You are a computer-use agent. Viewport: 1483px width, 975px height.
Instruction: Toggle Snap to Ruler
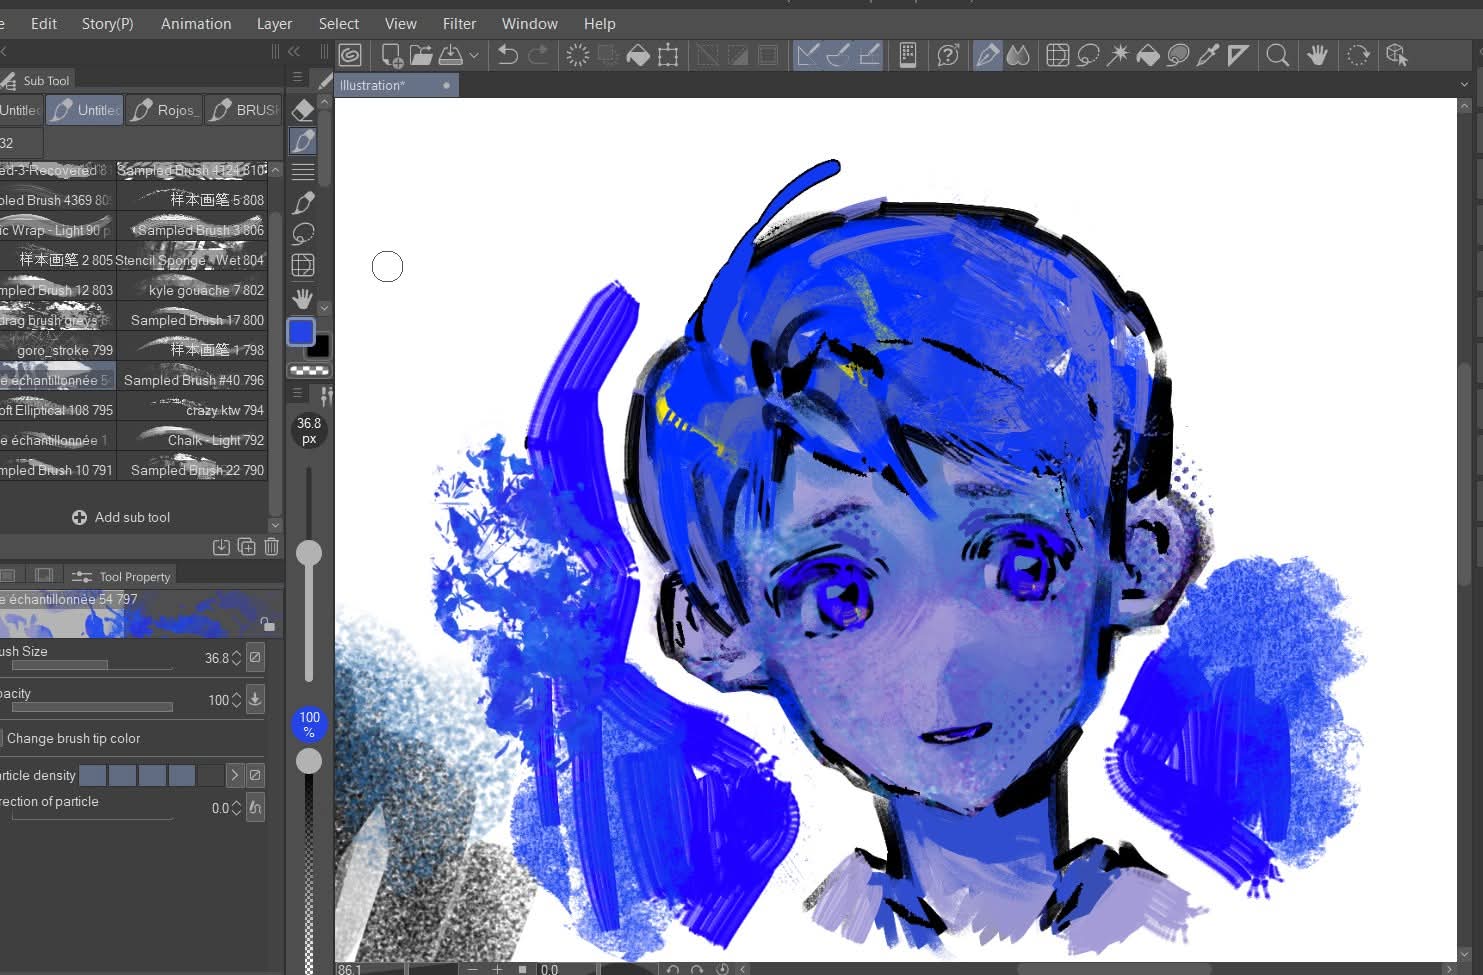click(x=807, y=55)
